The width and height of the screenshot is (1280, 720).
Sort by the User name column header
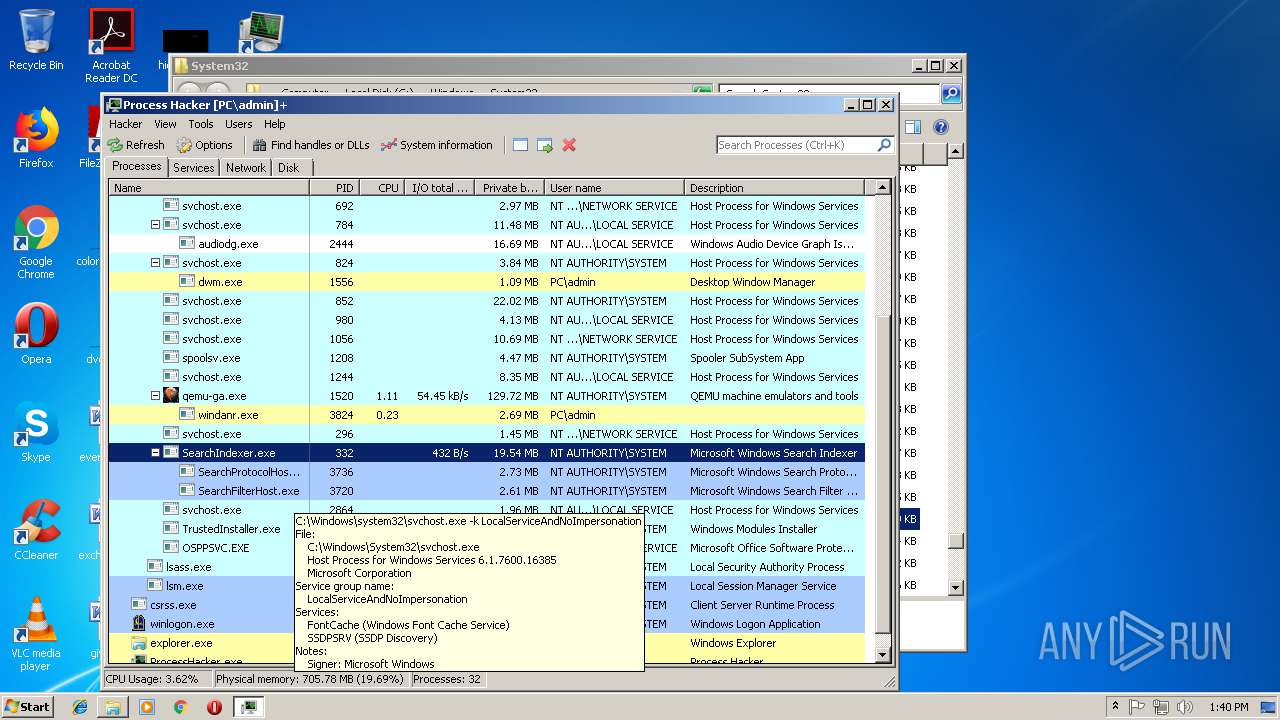614,187
